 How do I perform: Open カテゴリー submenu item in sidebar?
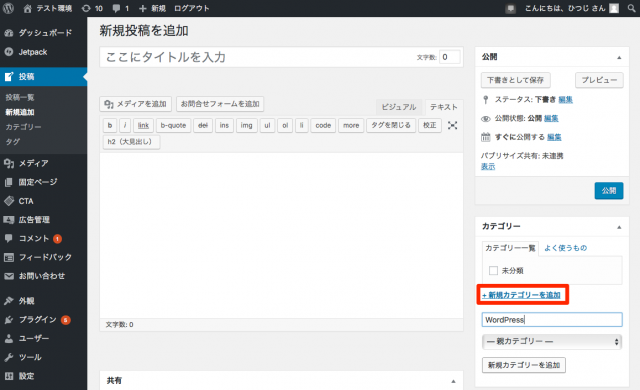tap(23, 127)
